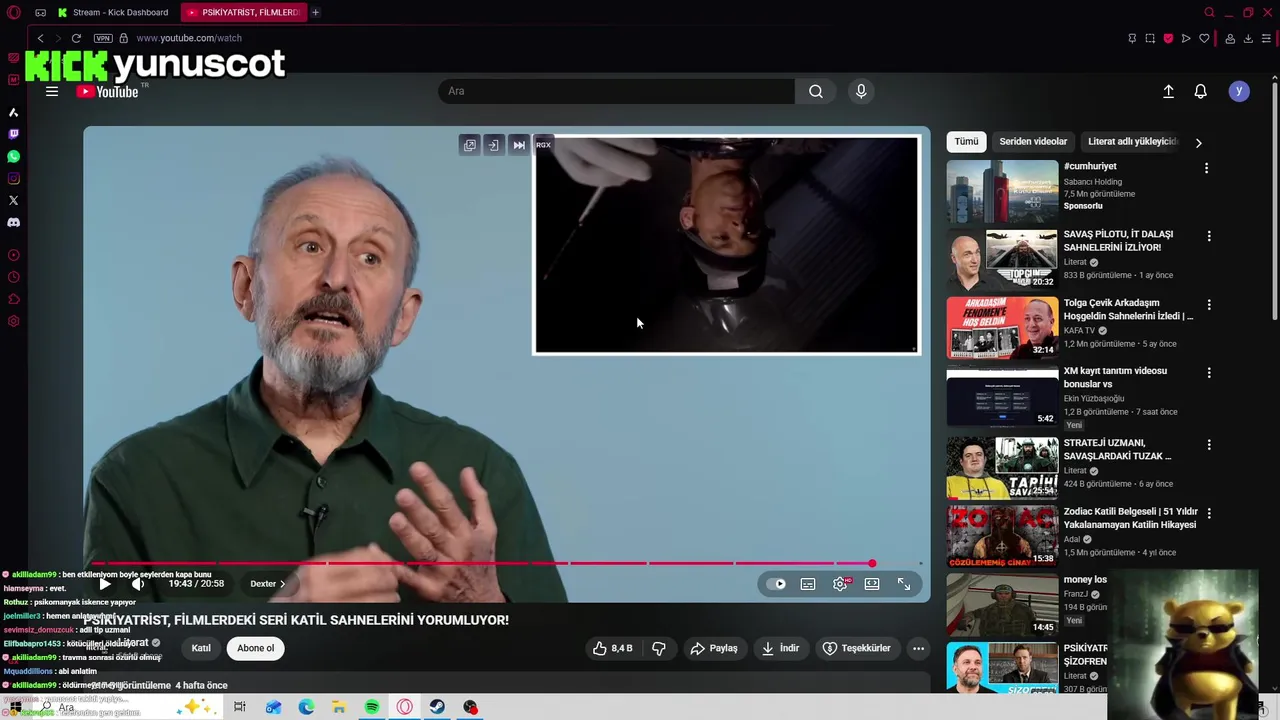The height and width of the screenshot is (720, 1280).
Task: Click the Teşekkürler button
Action: tap(857, 648)
